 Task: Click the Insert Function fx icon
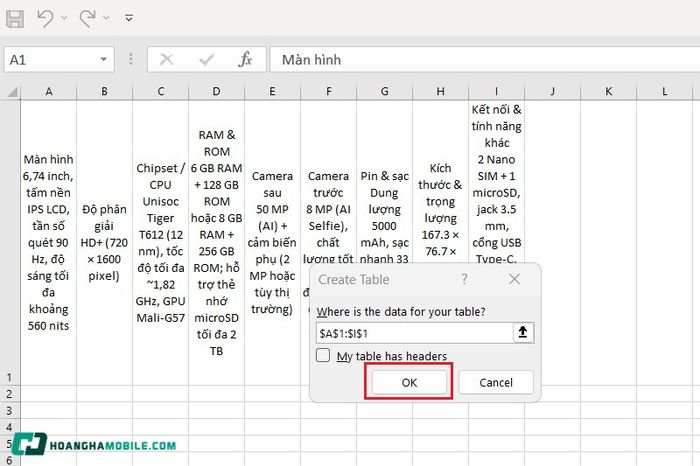click(x=245, y=59)
